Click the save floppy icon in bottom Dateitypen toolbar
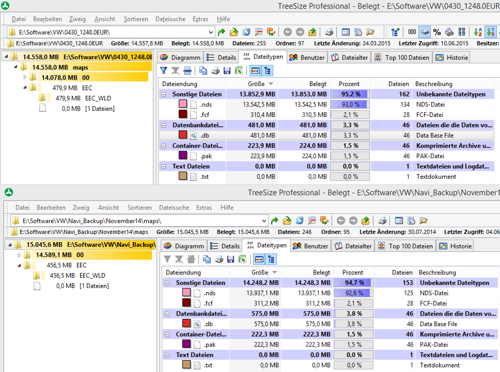Image resolution: width=500 pixels, height=372 pixels. point(231,259)
